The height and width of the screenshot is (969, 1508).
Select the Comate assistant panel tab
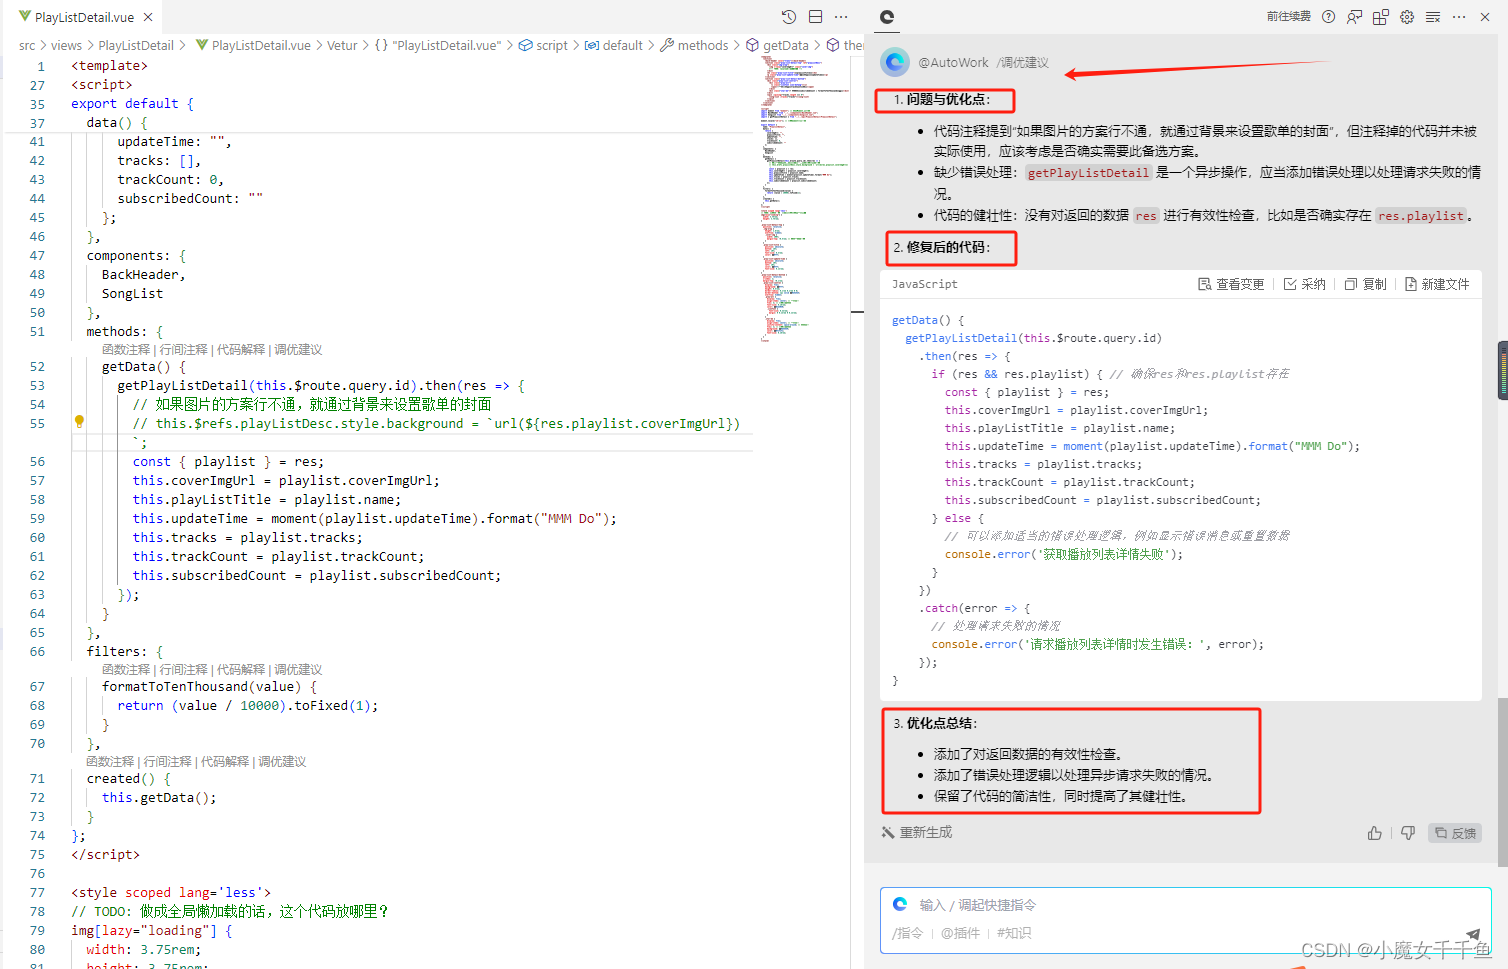[x=887, y=17]
